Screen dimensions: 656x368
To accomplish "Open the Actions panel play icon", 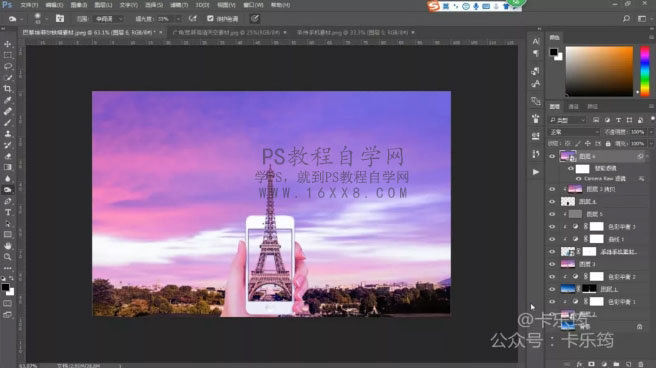I will click(536, 172).
